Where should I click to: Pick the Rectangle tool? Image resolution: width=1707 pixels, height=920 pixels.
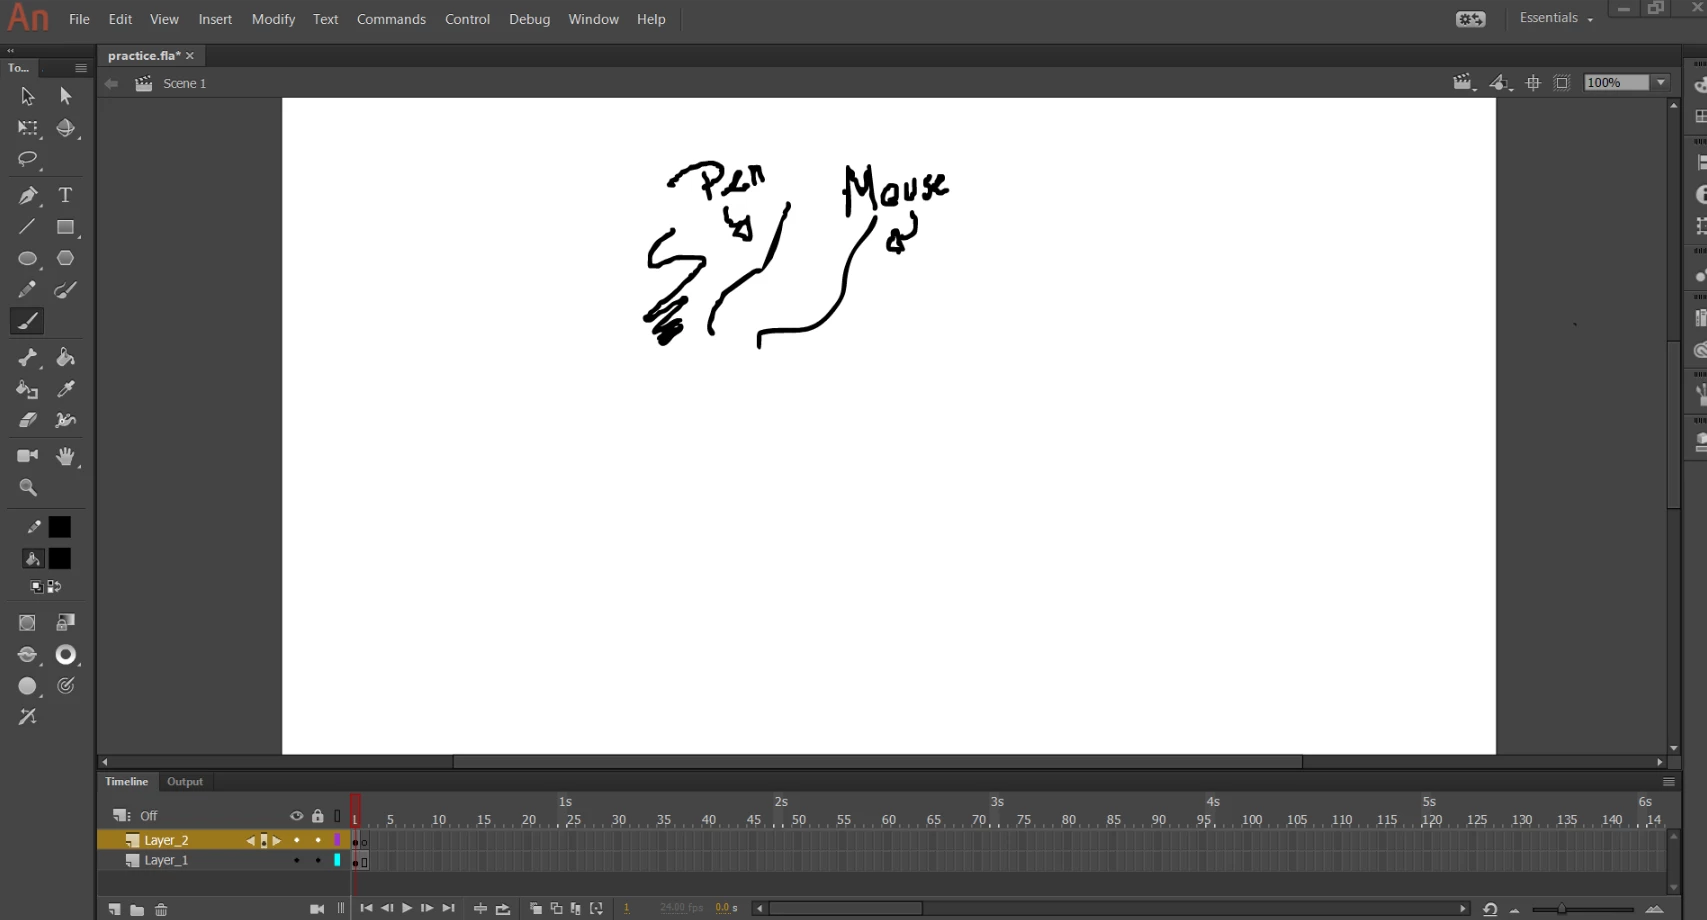65,227
